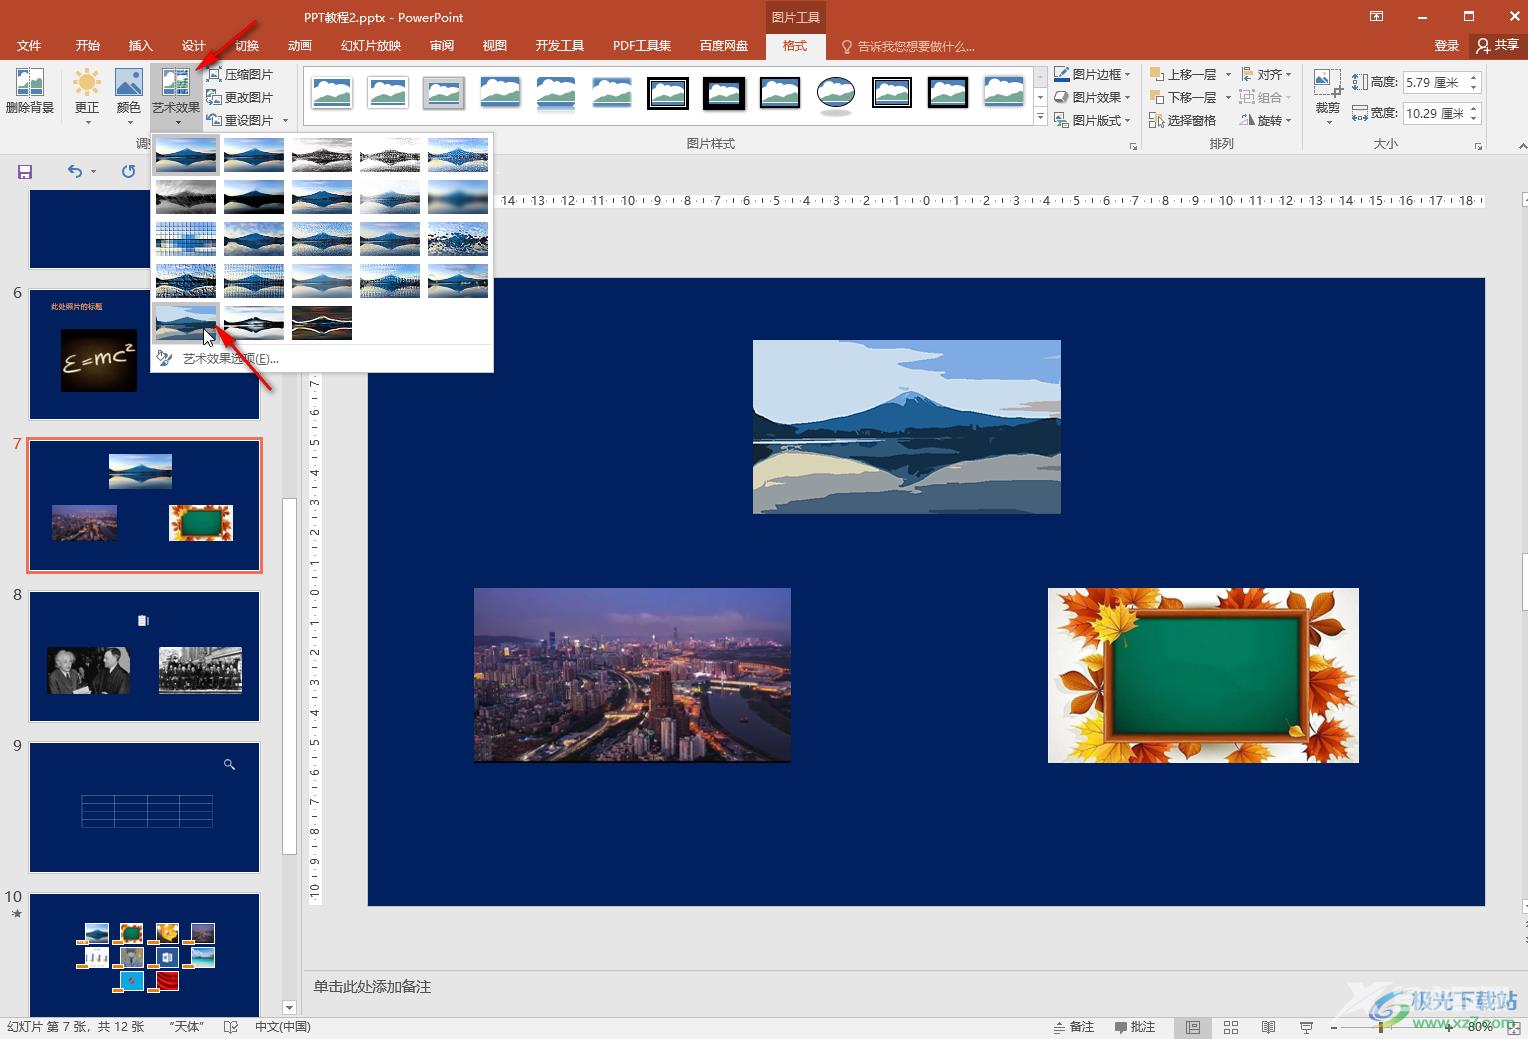1528x1039 pixels.
Task: Select the chalkboard with leaves picture
Action: [x=1203, y=675]
